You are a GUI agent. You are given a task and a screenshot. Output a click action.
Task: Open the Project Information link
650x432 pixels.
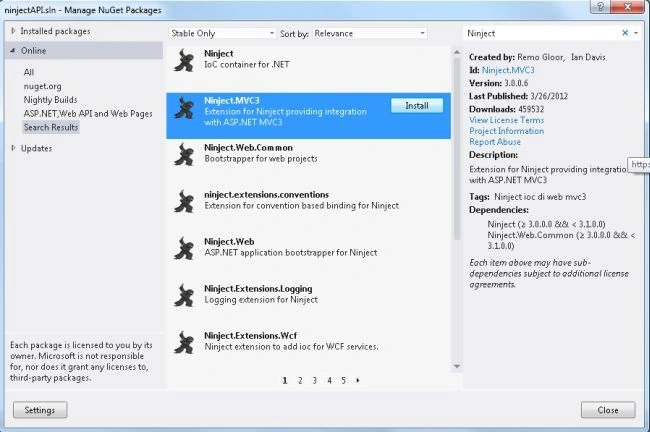506,131
